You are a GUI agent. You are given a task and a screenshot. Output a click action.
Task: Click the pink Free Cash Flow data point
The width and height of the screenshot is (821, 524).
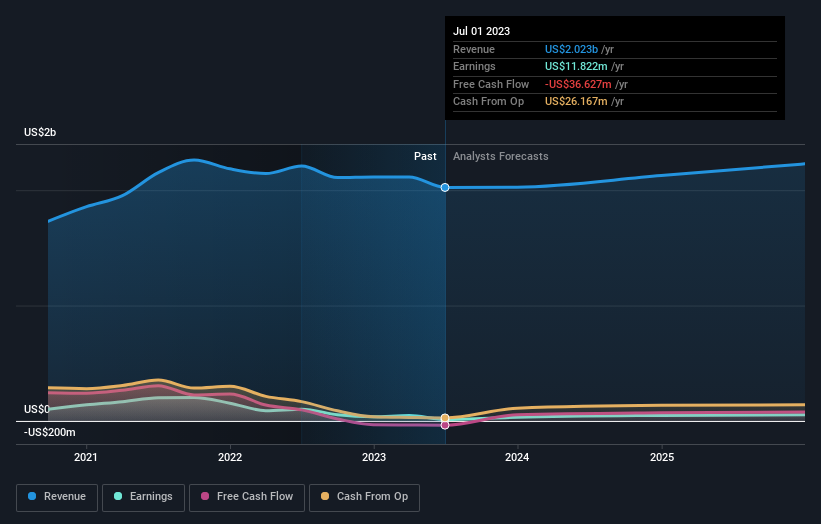(445, 426)
